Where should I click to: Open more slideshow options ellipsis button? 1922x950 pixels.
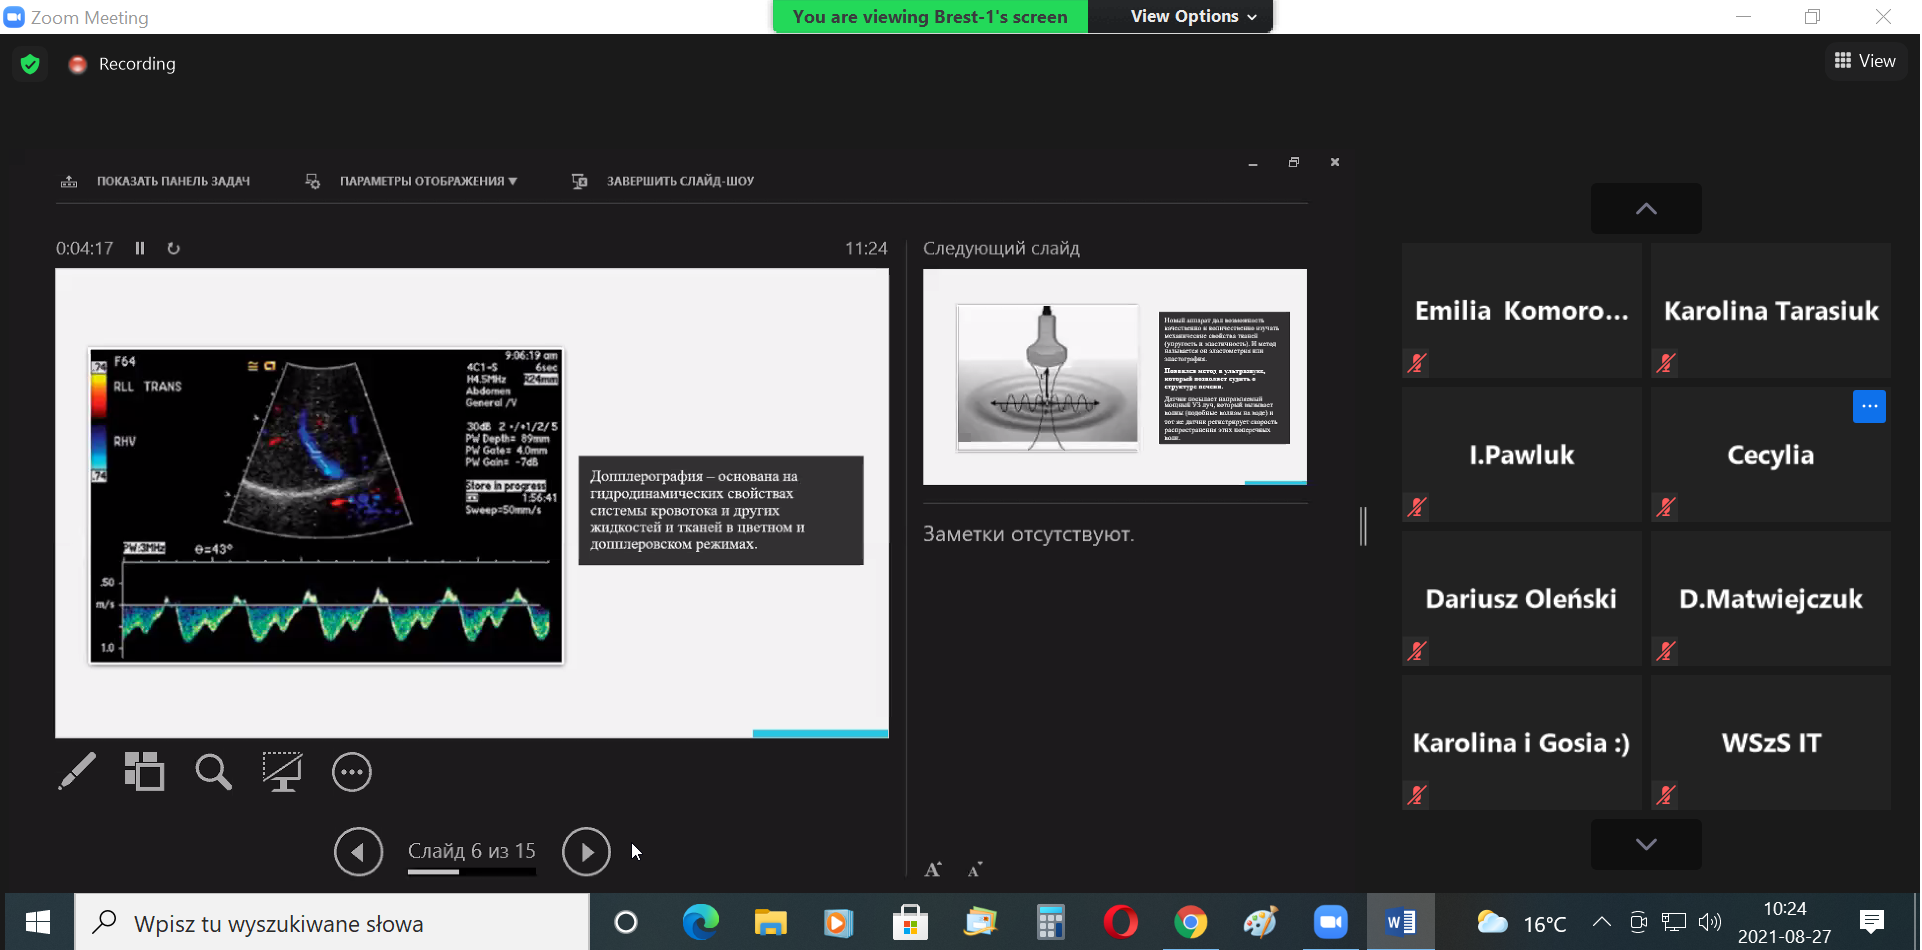(x=351, y=772)
